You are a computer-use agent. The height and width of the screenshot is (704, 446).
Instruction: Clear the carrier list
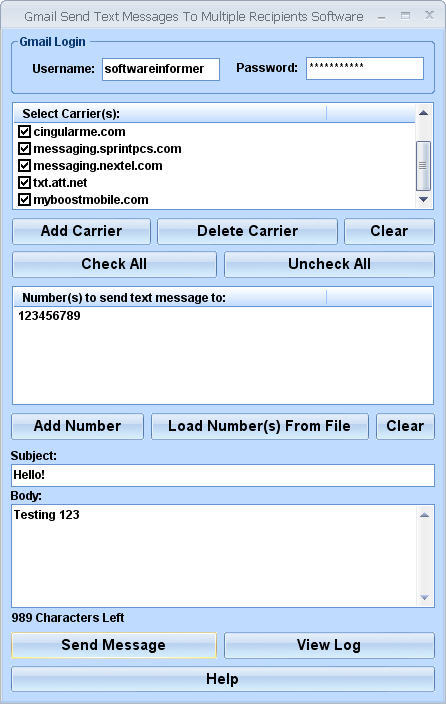coord(389,231)
